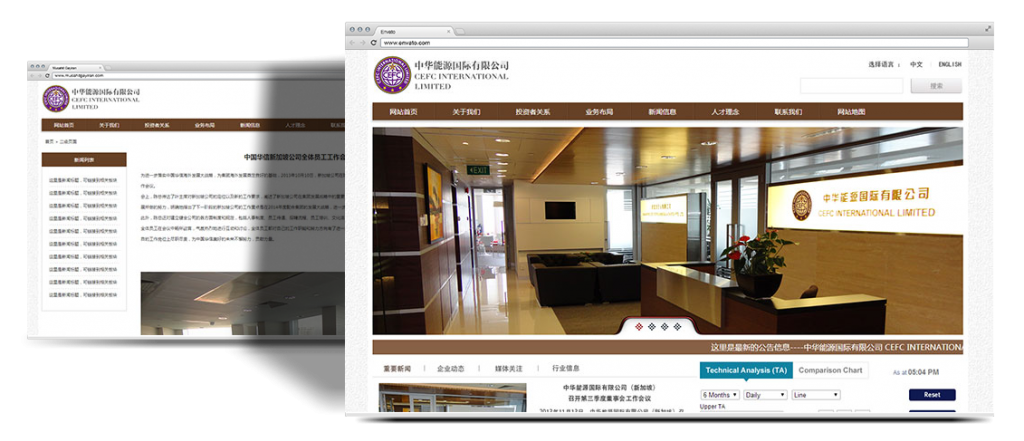The height and width of the screenshot is (441, 1024).
Task: Click the back arrow in the rear browser window
Action: (x=31, y=76)
